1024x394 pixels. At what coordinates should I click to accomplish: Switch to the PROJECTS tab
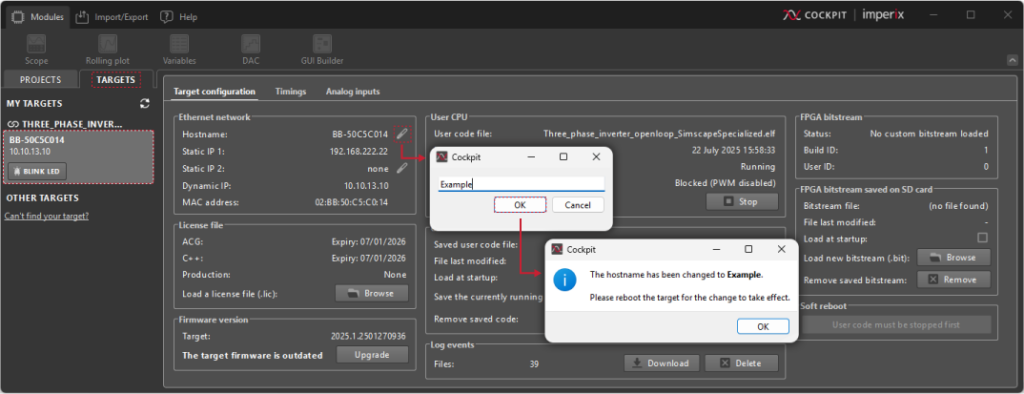point(40,80)
